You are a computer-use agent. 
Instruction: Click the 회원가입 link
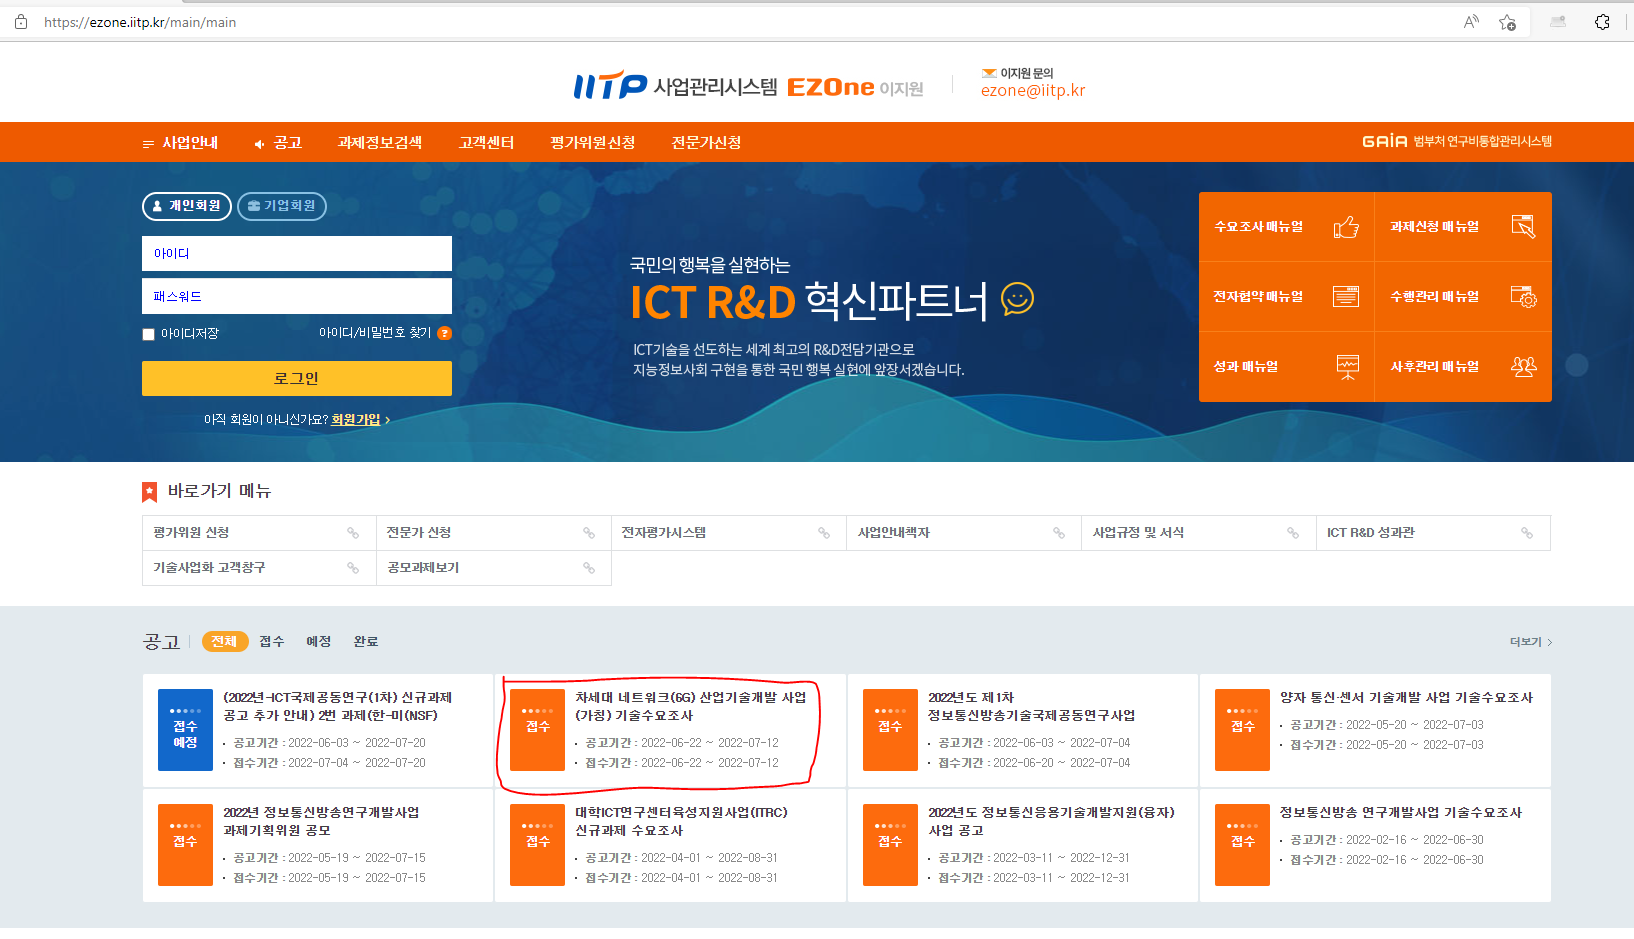356,420
